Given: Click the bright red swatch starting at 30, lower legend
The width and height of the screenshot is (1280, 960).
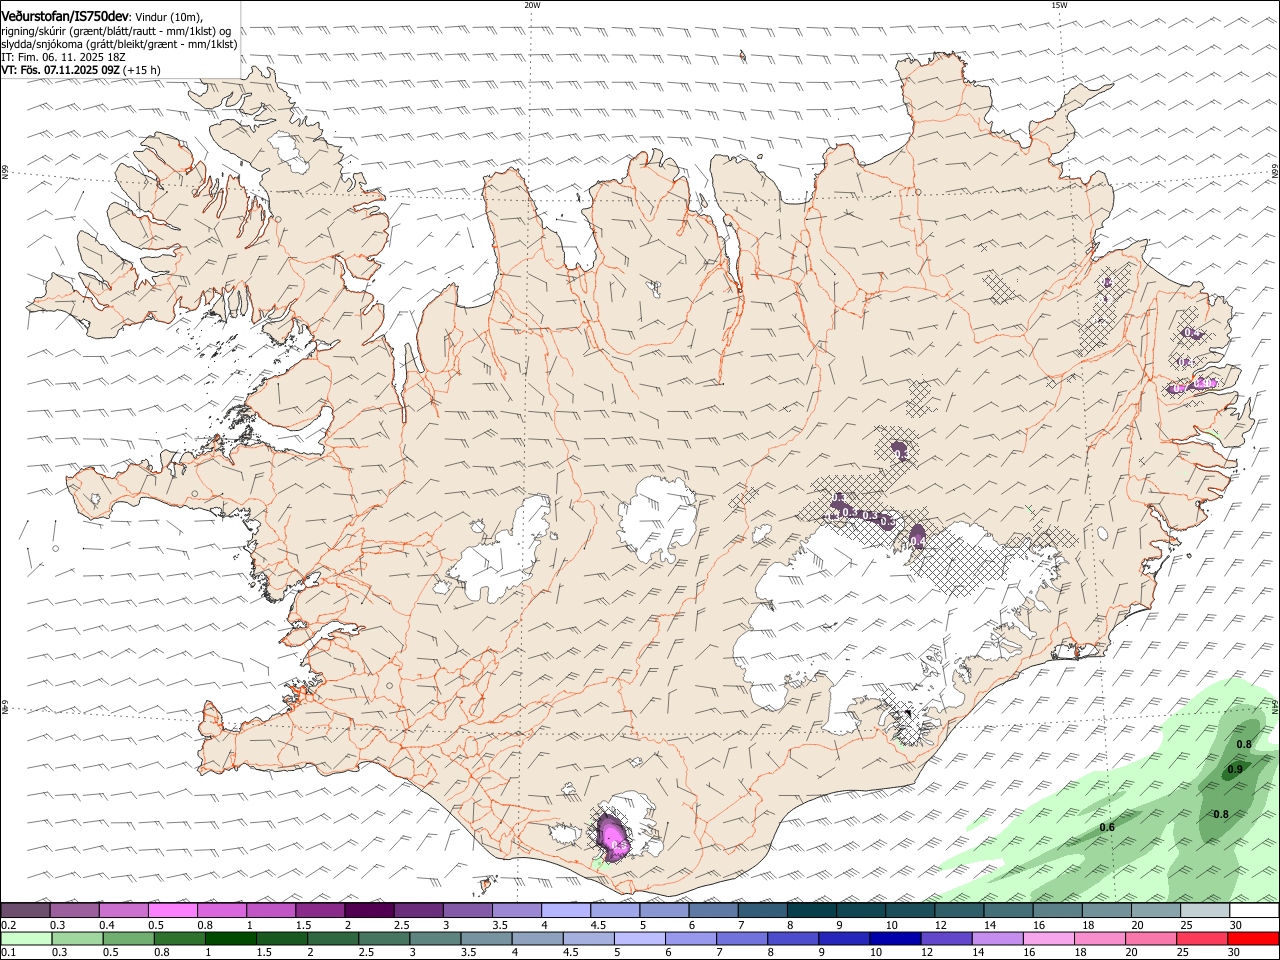Looking at the screenshot, I should [x=1254, y=939].
